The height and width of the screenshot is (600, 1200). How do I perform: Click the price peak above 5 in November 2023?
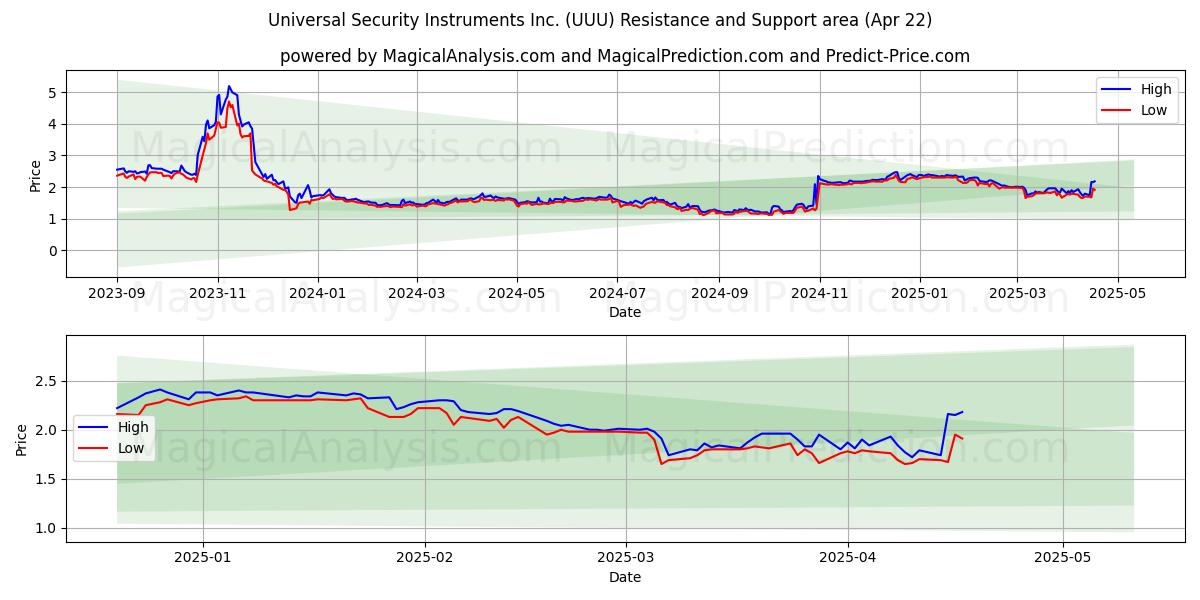tap(229, 87)
